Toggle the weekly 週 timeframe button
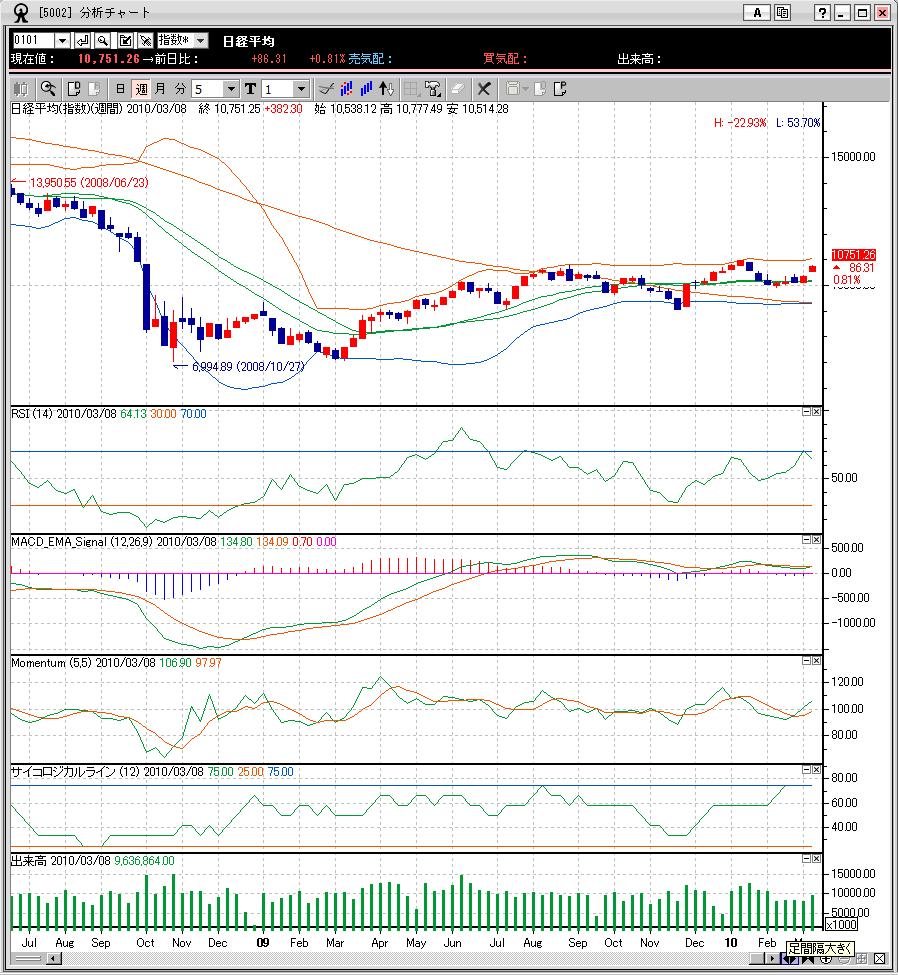Screen dimensions: 898x975 (x=141, y=89)
